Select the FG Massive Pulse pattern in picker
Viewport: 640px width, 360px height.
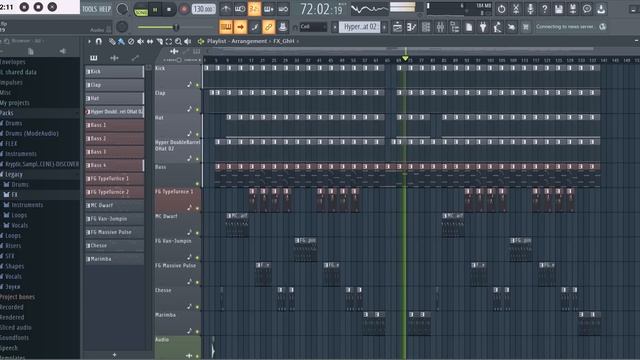pos(114,232)
